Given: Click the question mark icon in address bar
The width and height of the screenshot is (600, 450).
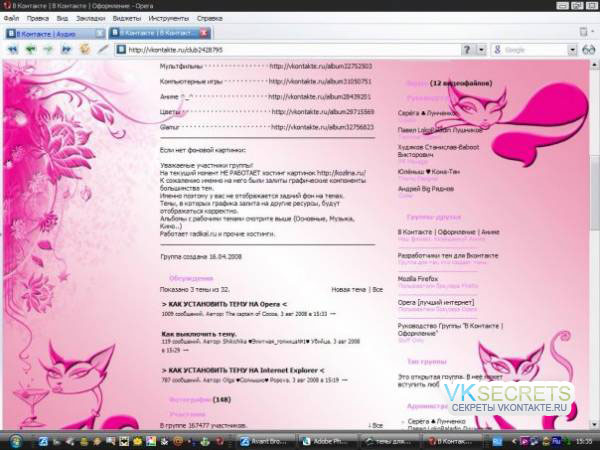Looking at the screenshot, I should [467, 50].
